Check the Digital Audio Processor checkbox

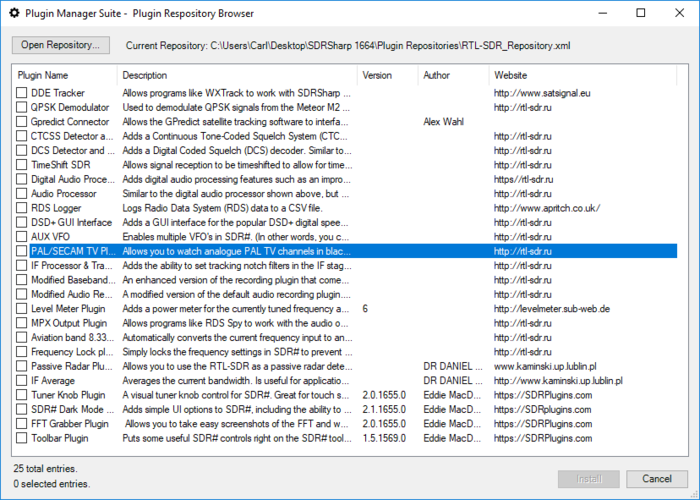[x=21, y=179]
